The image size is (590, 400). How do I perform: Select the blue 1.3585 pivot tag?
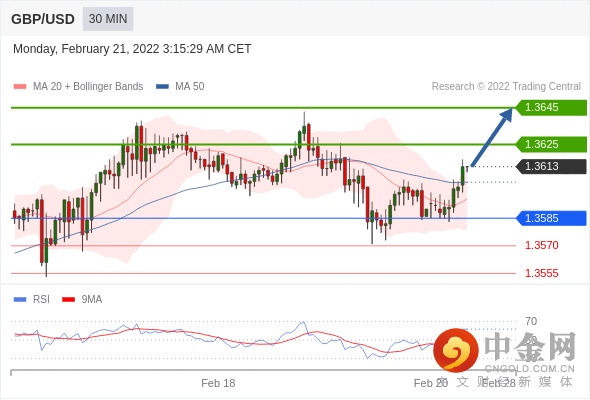pos(551,218)
